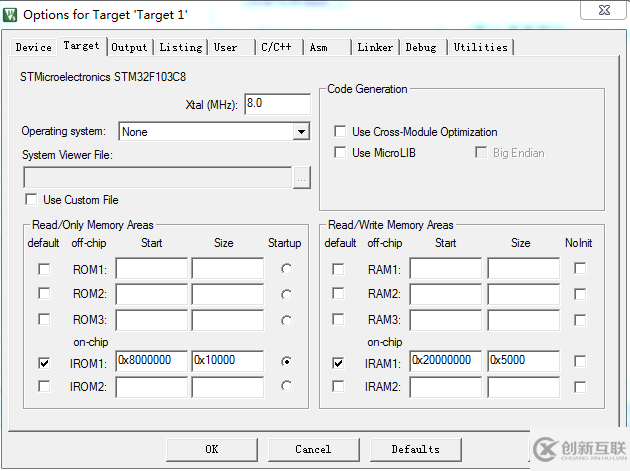This screenshot has height=471, width=630.
Task: Click the ROM3 Size field
Action: 228,320
